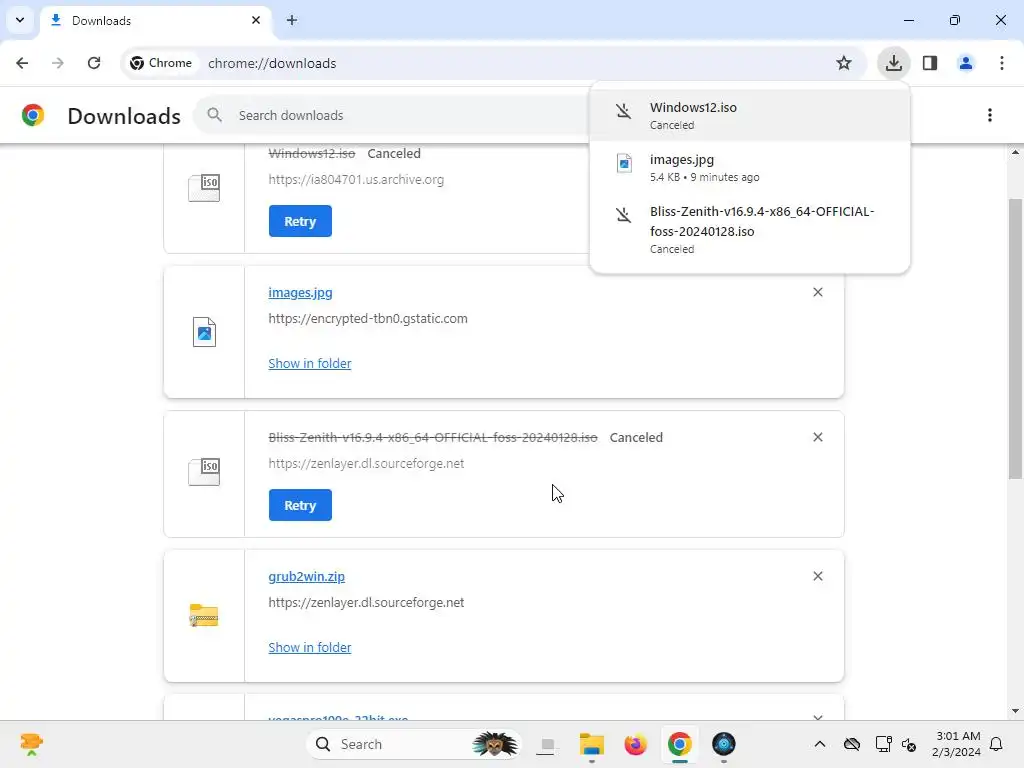Select images.jpg in downloads popup
The width and height of the screenshot is (1024, 768).
(750, 167)
